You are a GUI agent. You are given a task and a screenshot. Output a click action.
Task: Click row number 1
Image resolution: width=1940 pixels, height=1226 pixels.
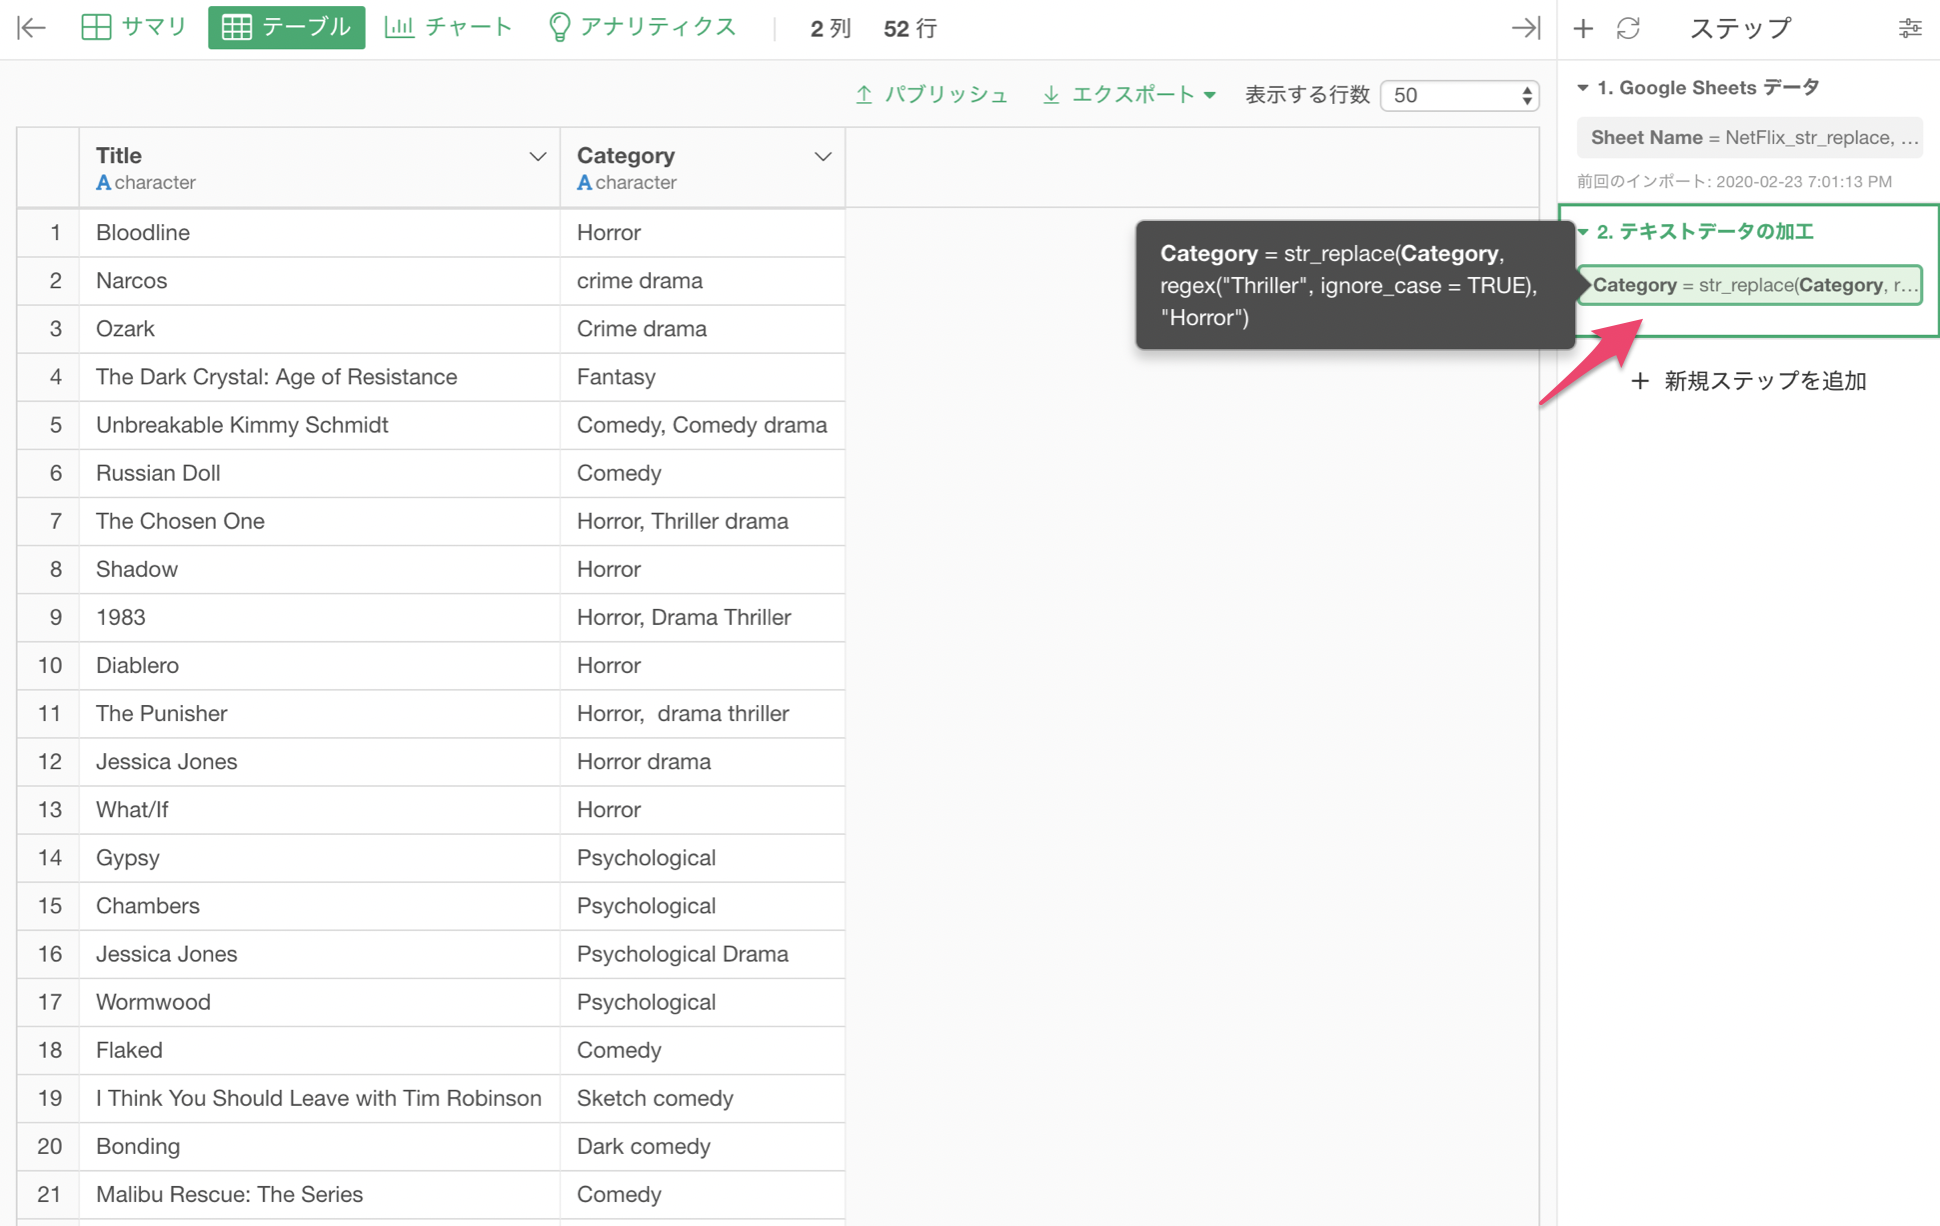coord(49,233)
